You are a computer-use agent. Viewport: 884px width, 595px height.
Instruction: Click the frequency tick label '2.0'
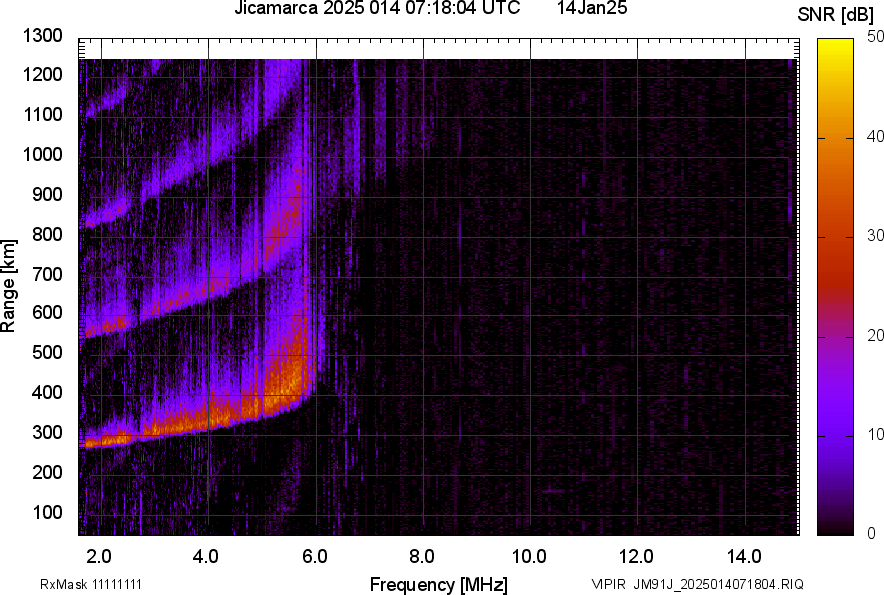point(99,557)
